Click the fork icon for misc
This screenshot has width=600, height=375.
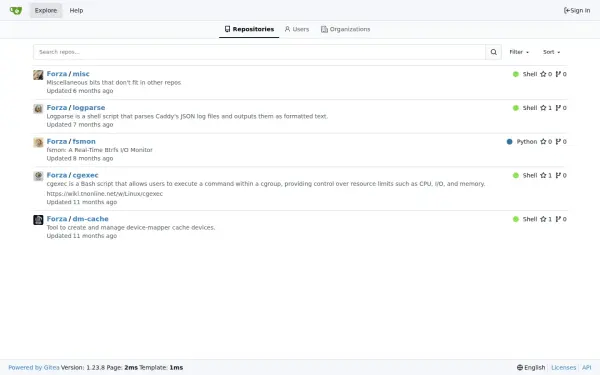[x=558, y=74]
